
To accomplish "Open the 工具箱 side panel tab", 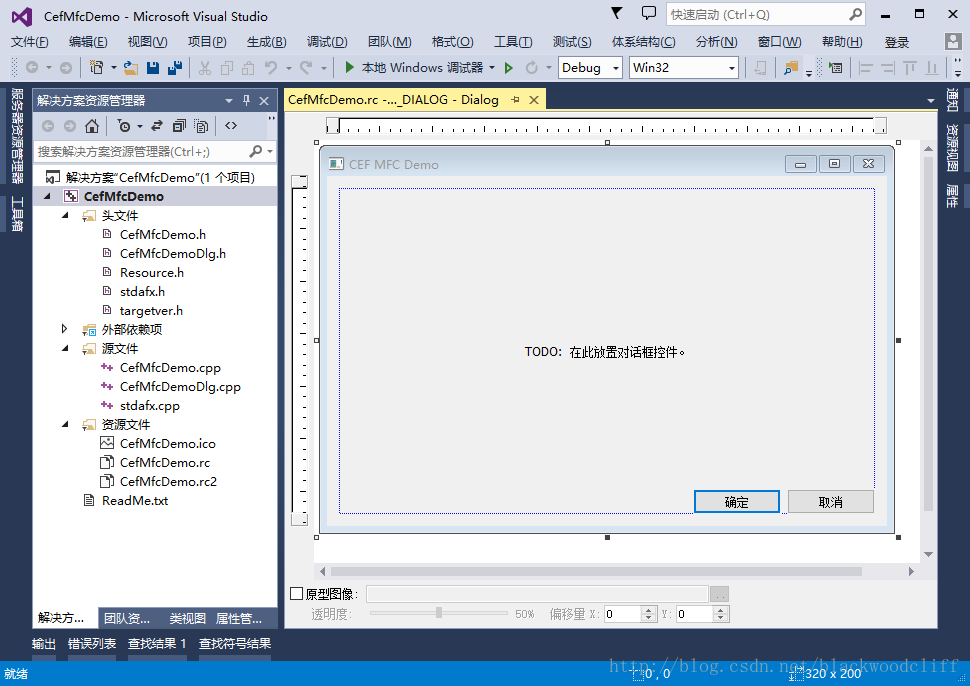I will click(17, 213).
